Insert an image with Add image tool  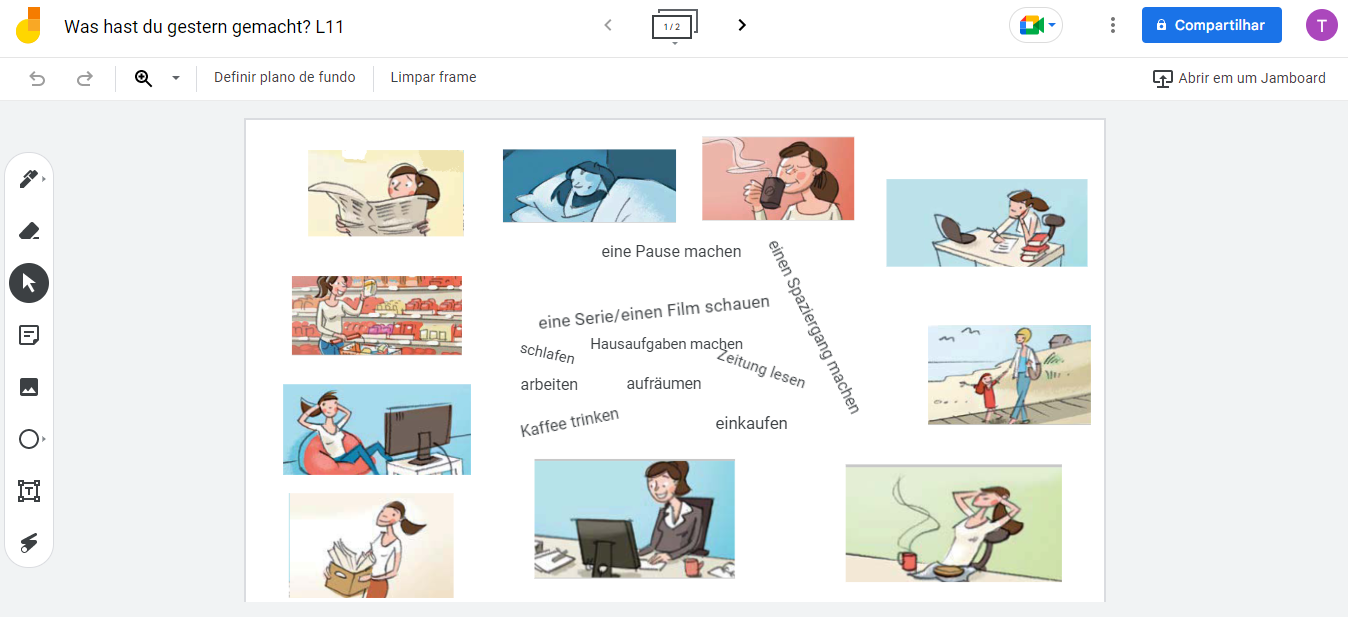[x=29, y=387]
